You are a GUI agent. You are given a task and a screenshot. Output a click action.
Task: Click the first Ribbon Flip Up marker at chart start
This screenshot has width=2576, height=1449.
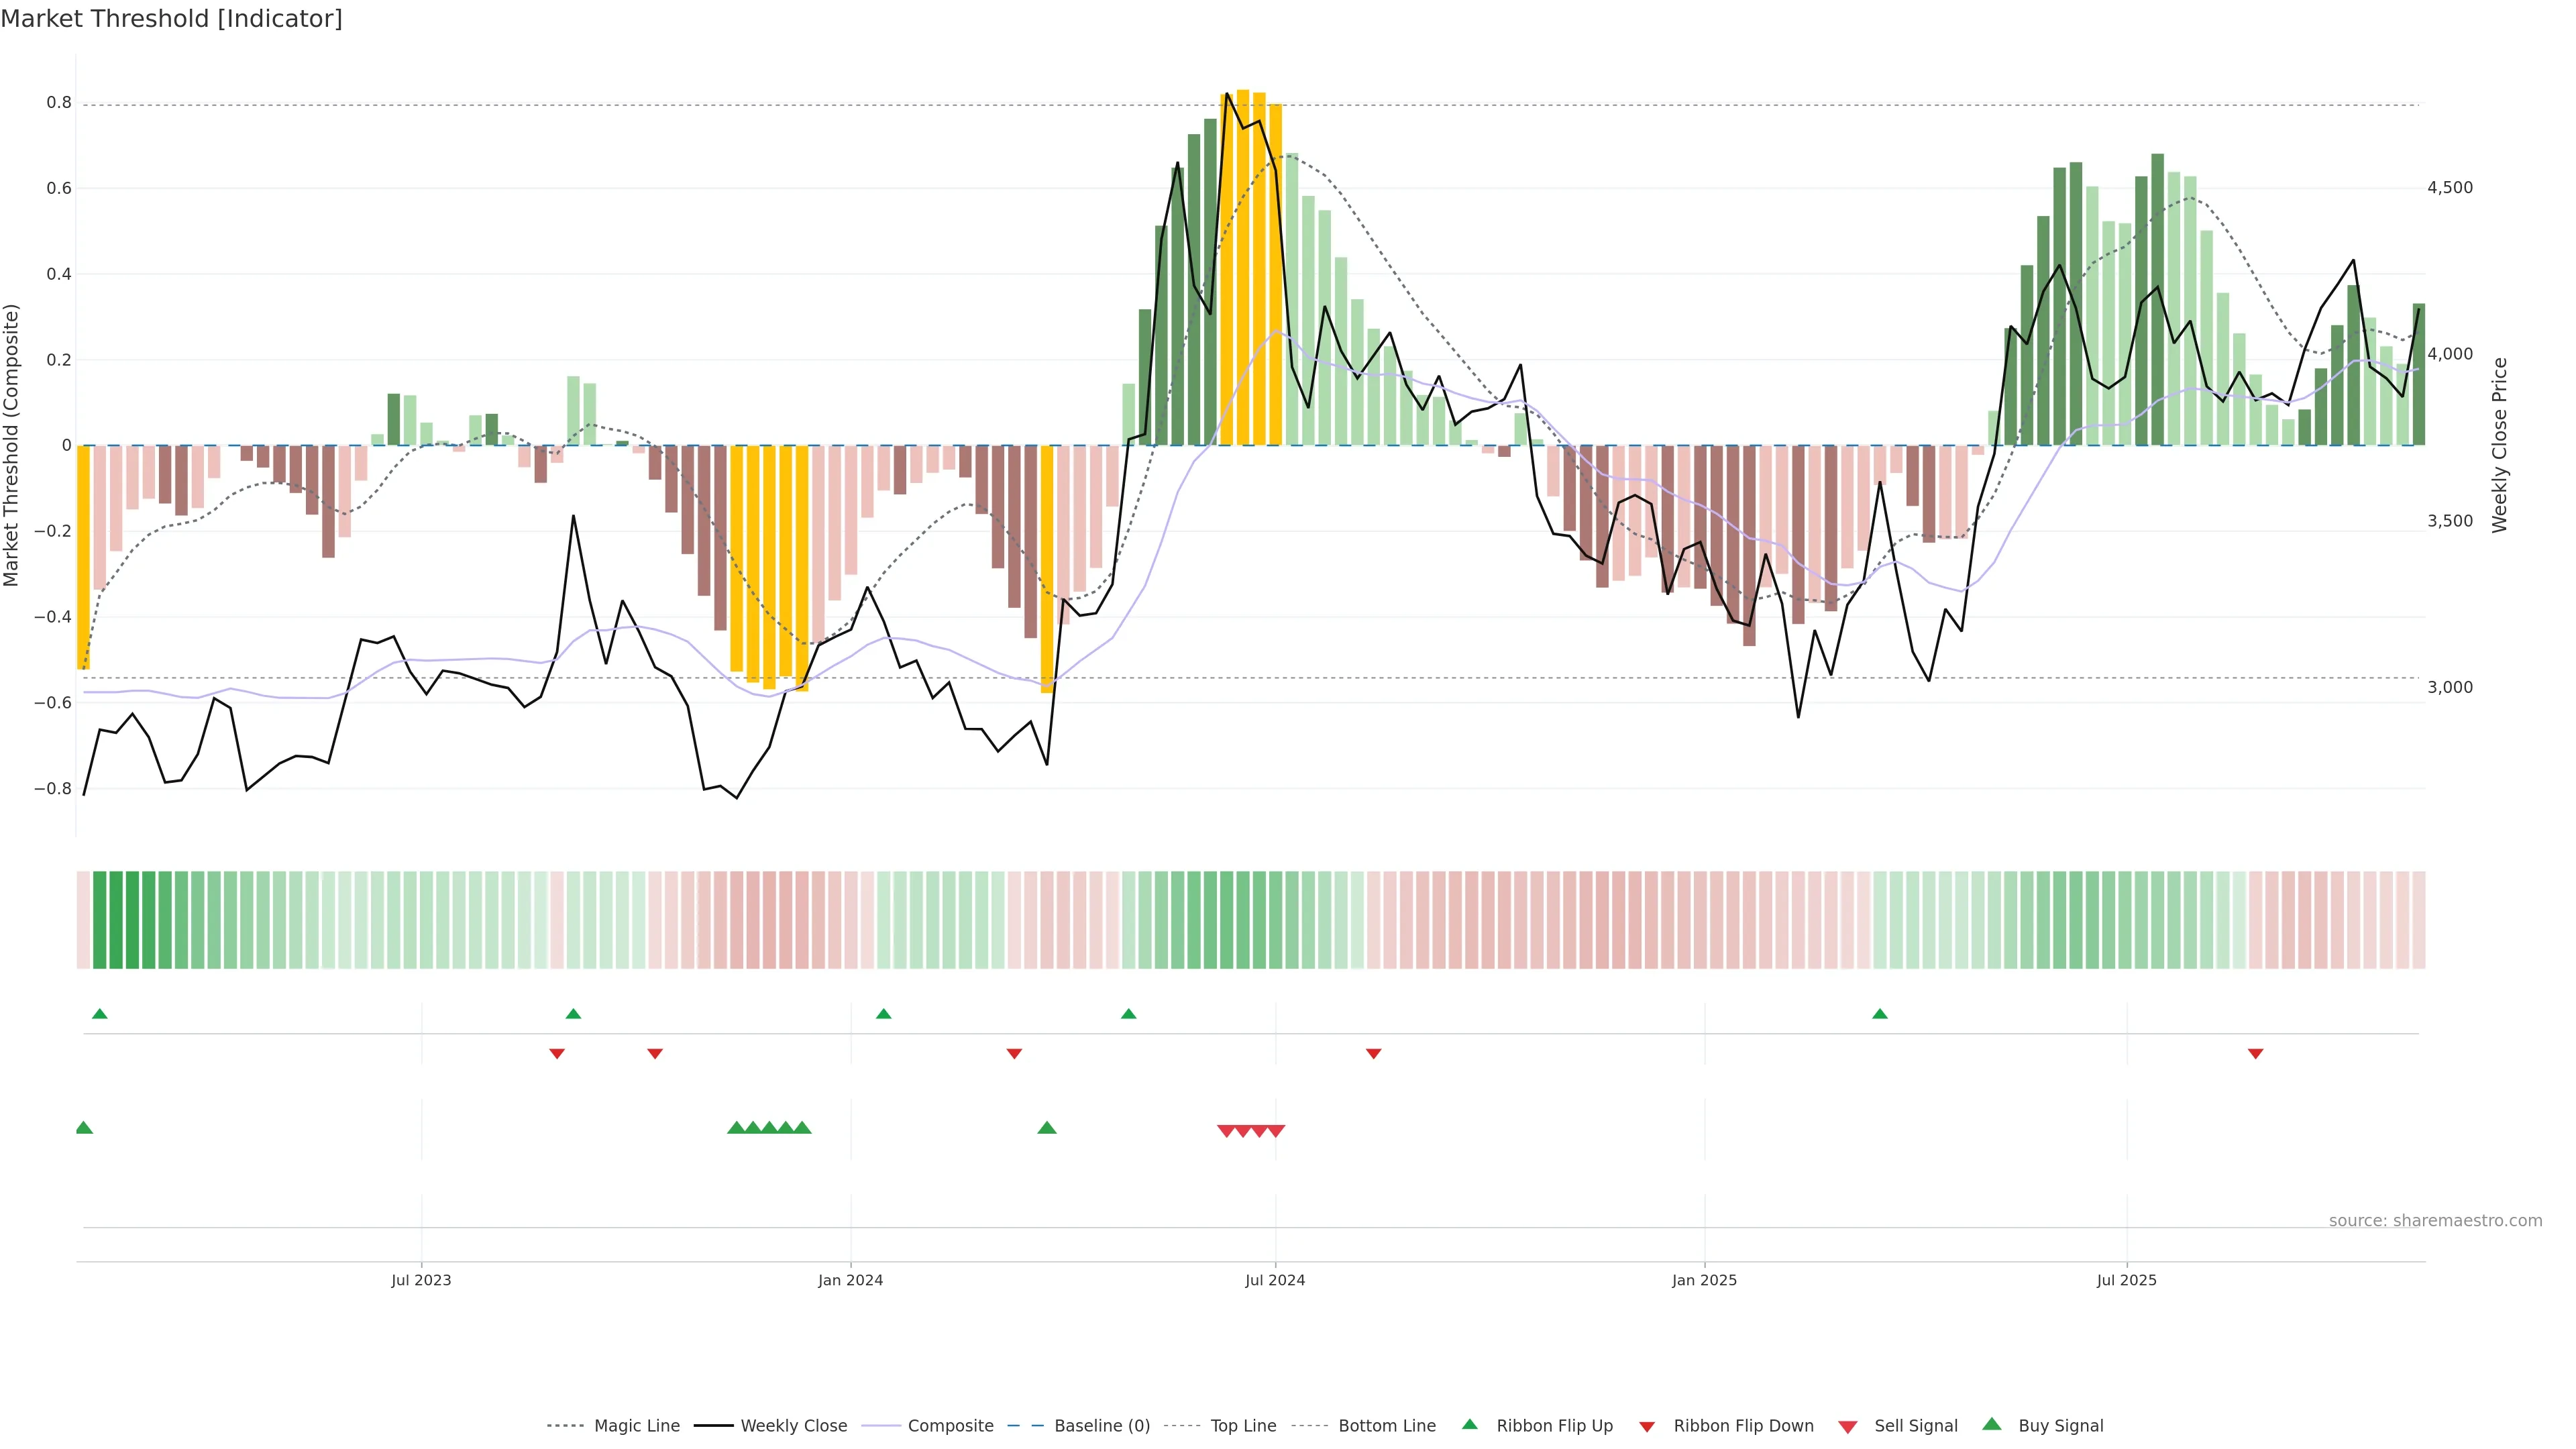[99, 1014]
